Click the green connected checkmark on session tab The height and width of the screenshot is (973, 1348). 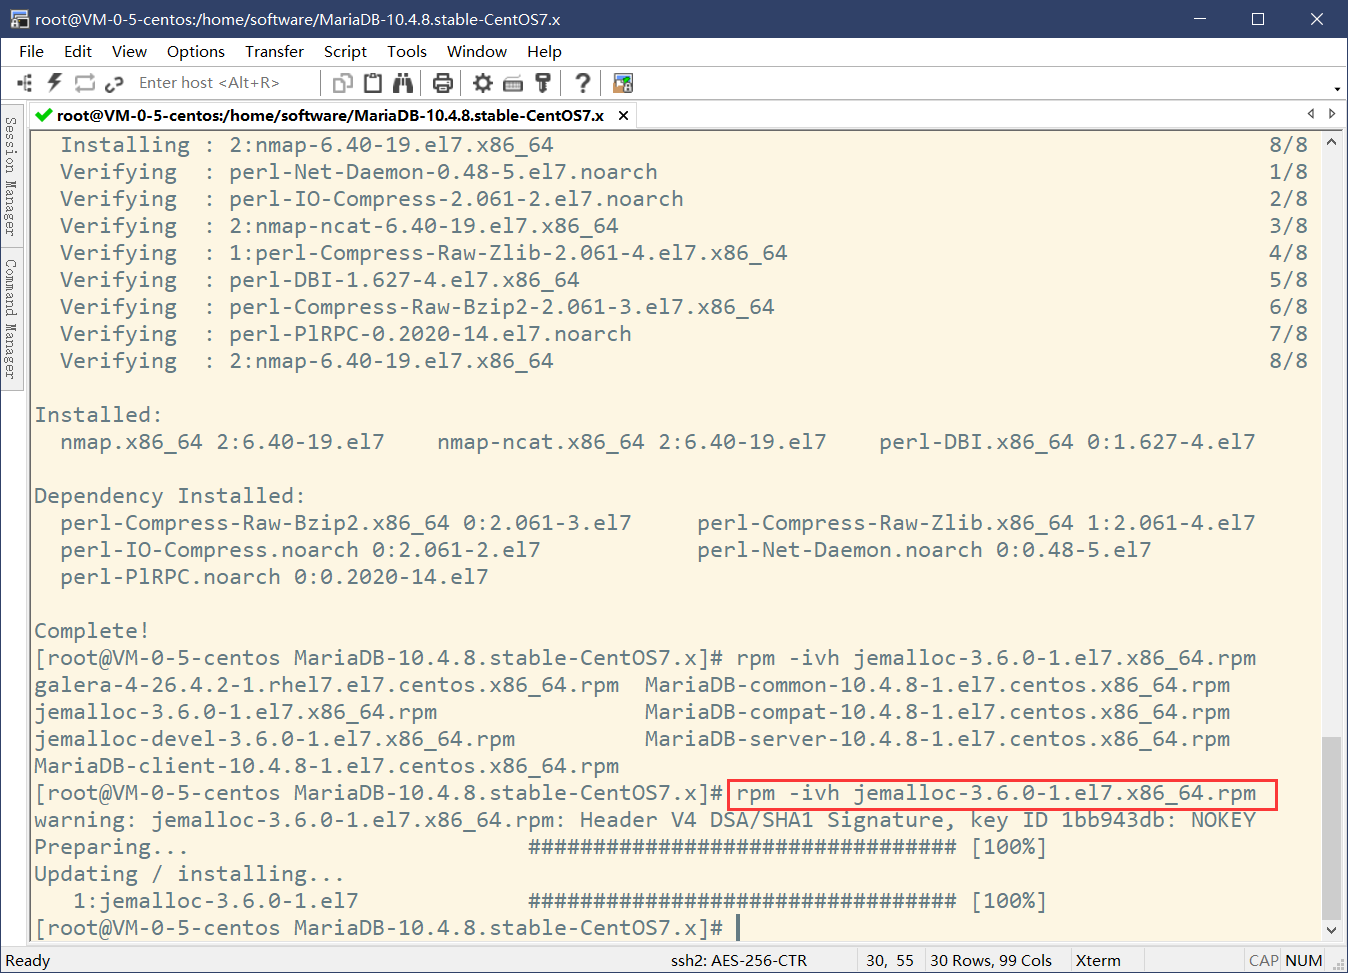click(44, 115)
